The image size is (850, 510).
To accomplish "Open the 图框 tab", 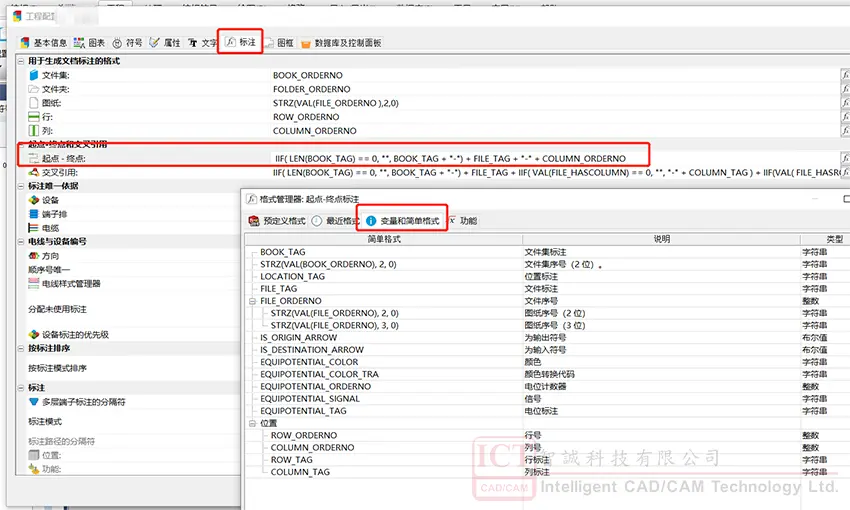I will pos(279,43).
